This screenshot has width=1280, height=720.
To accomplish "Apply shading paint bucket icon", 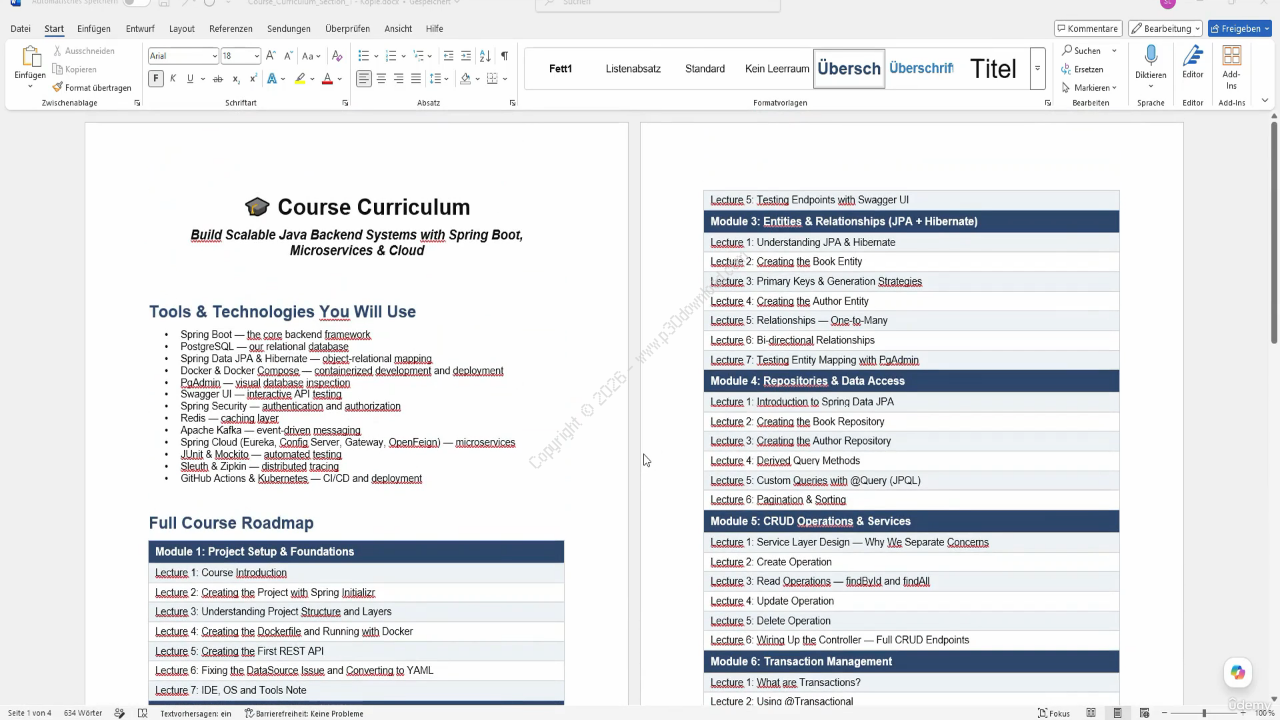I will (465, 78).
